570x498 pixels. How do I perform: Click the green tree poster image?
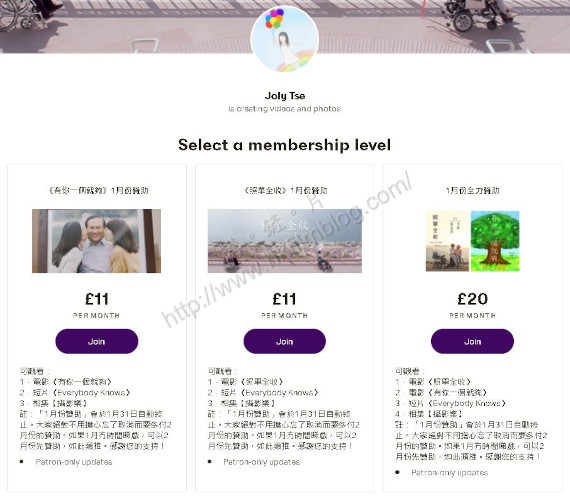point(495,241)
